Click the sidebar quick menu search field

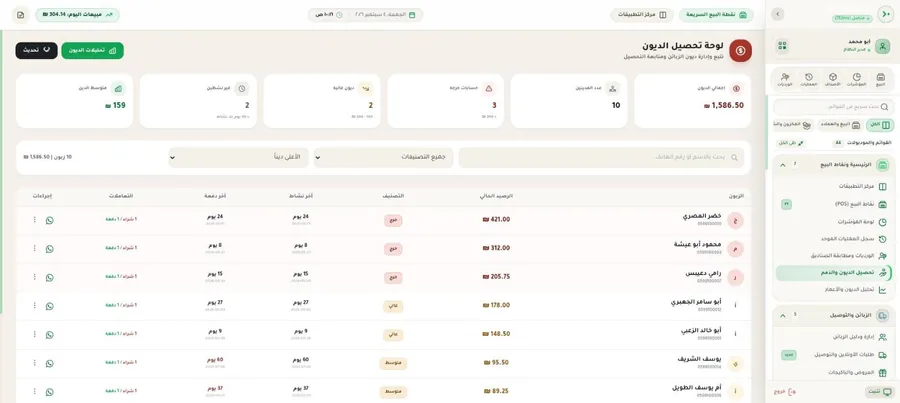pyautogui.click(x=833, y=107)
